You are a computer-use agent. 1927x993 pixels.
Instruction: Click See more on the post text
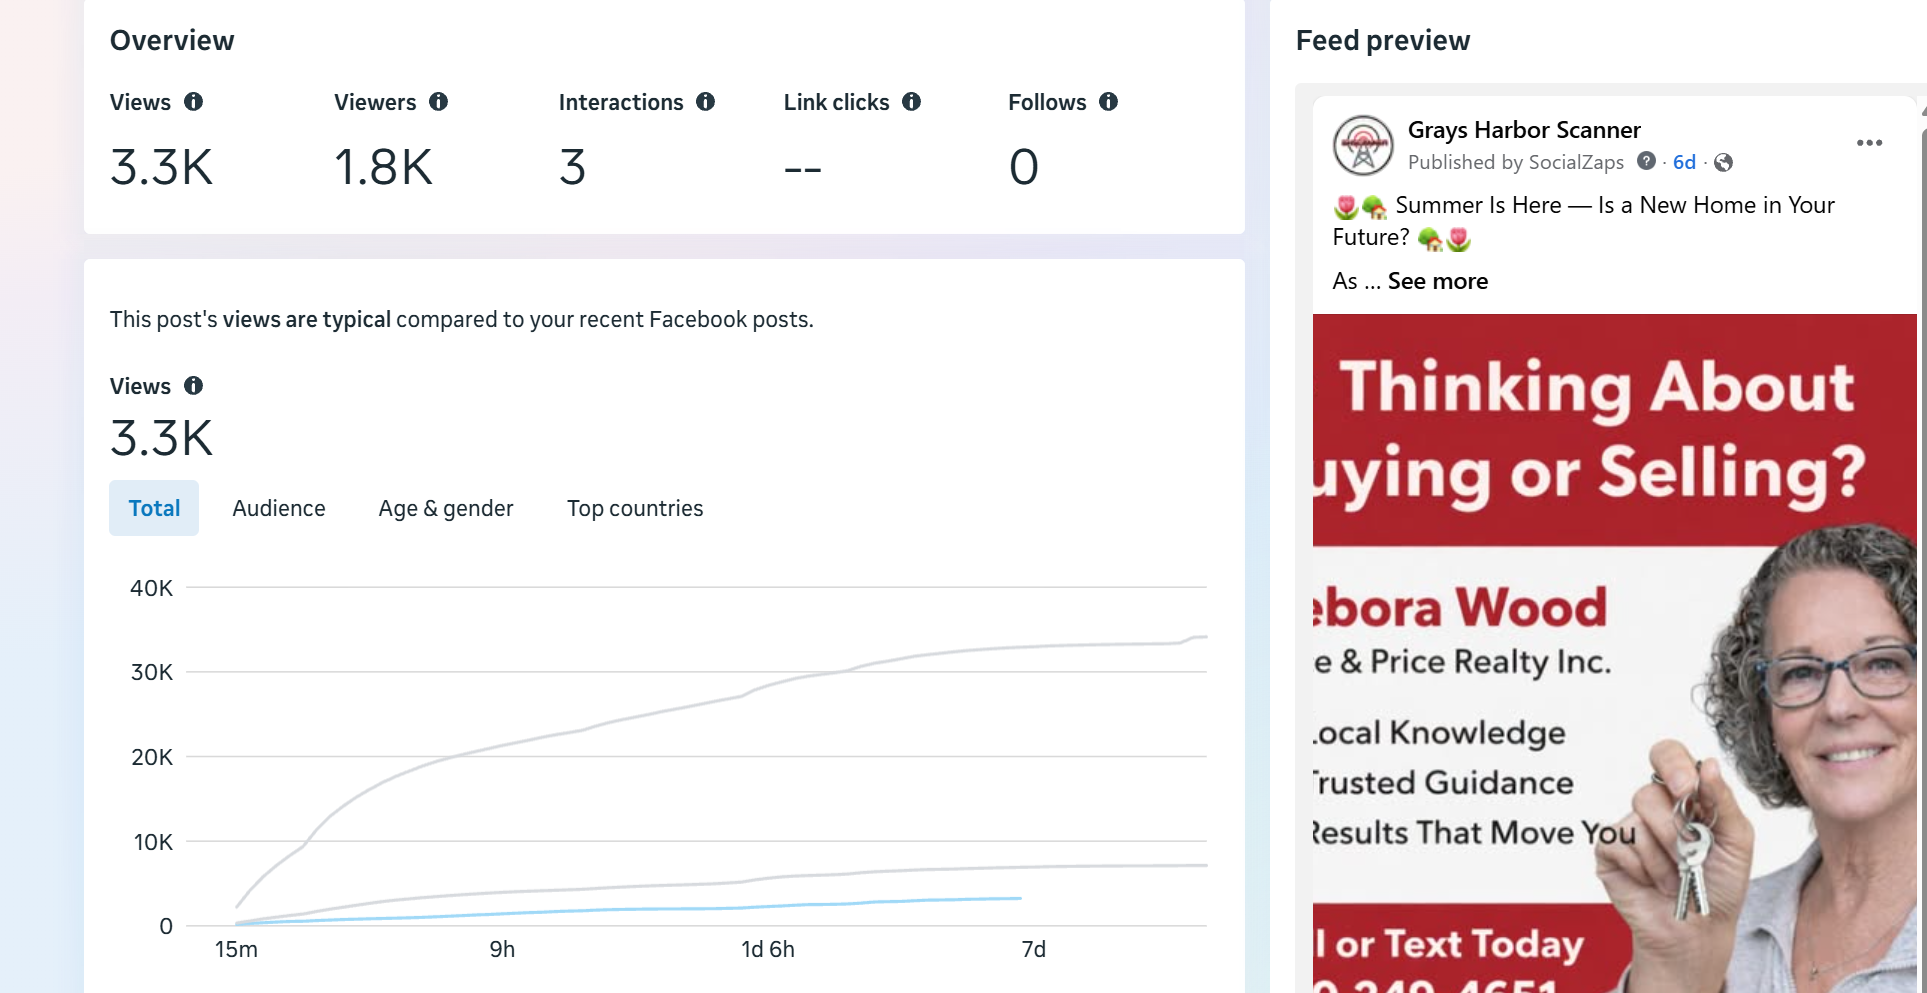pos(1438,281)
